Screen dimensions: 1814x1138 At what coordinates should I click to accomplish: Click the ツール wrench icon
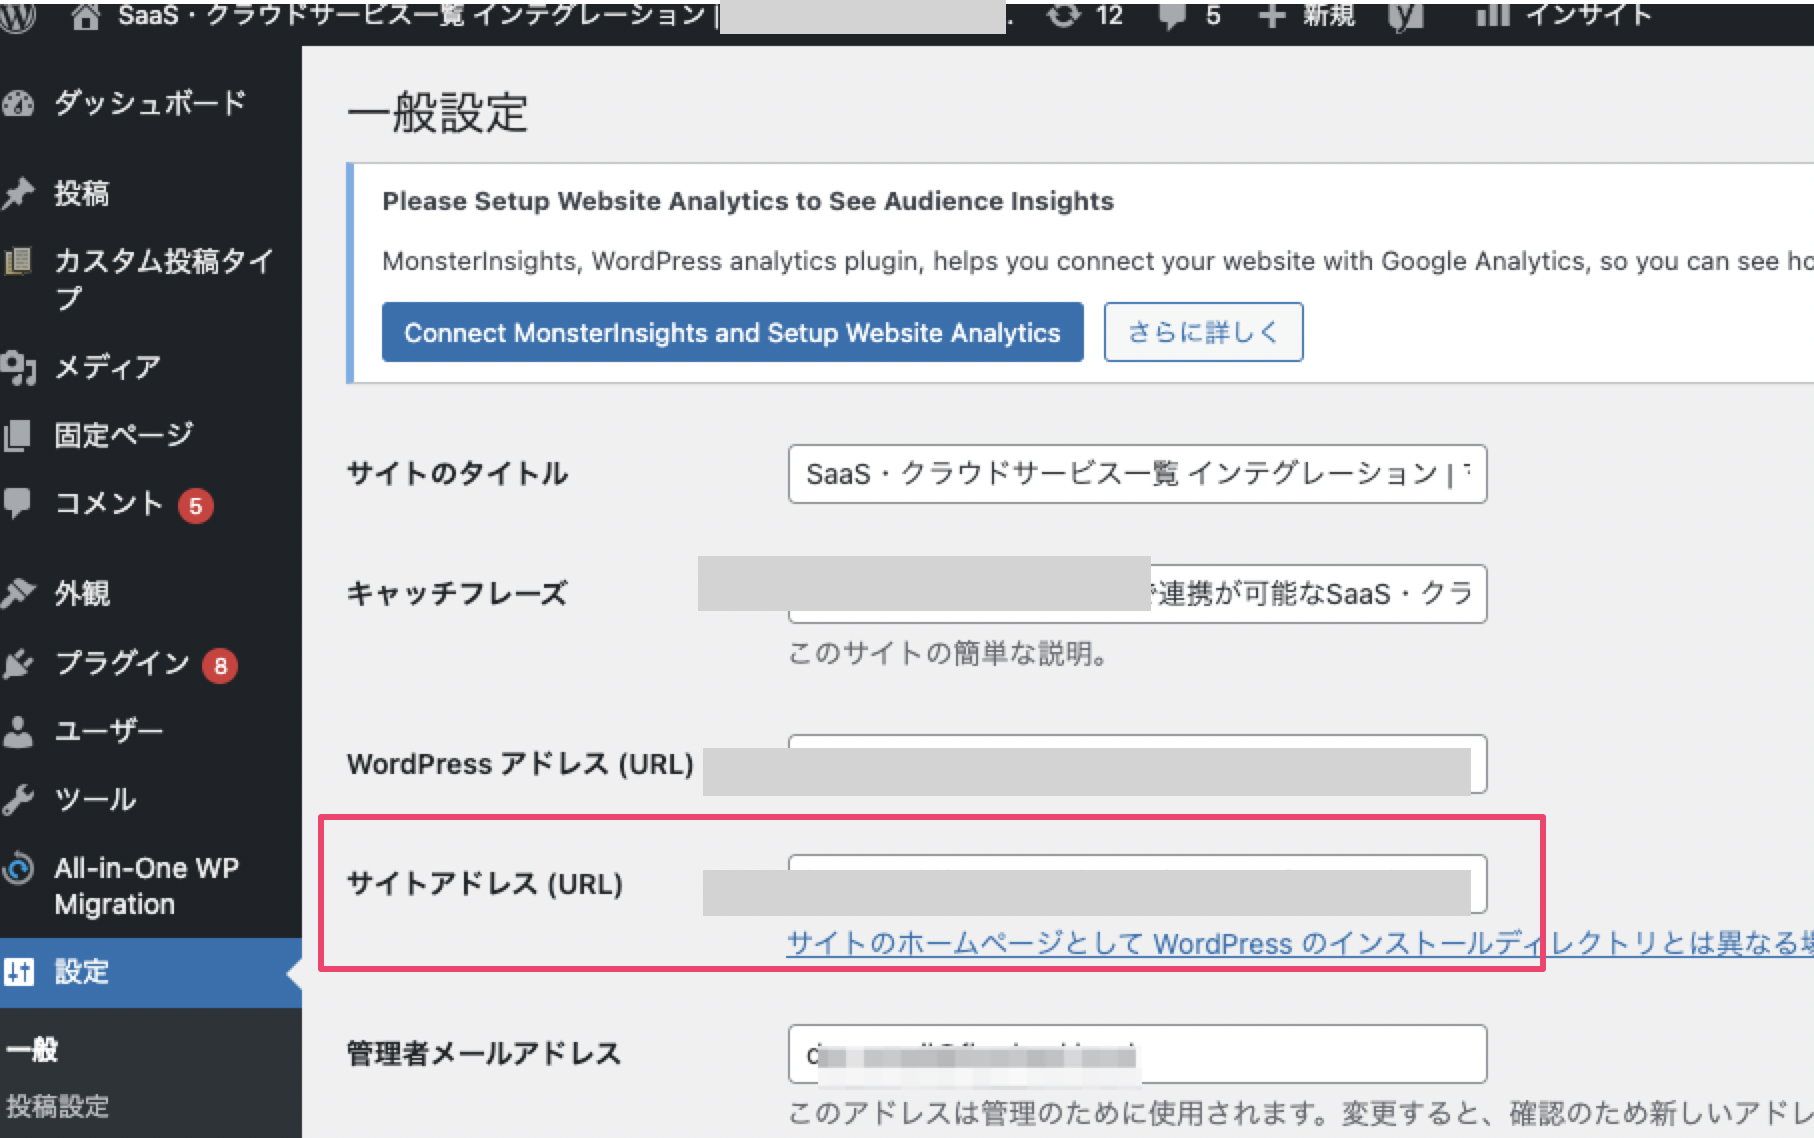(18, 800)
